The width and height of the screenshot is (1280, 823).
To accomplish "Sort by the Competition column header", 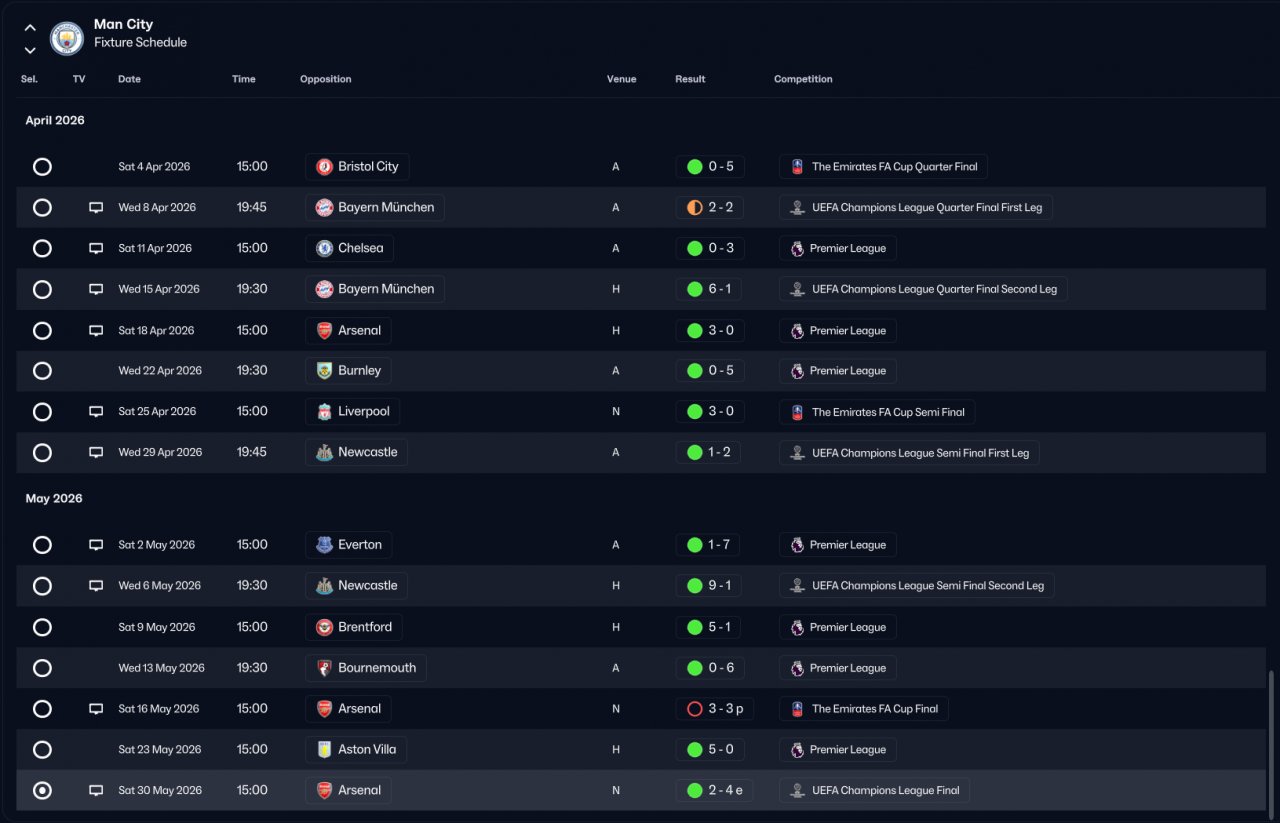I will point(803,79).
